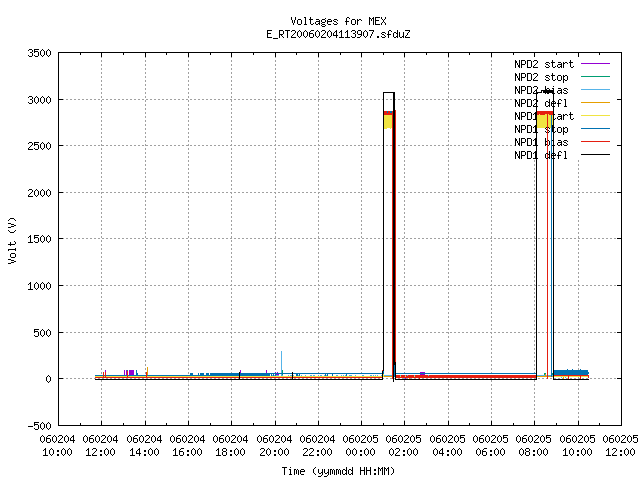Click the 2500 y-axis tick label
640x480 pixels.
[40, 146]
